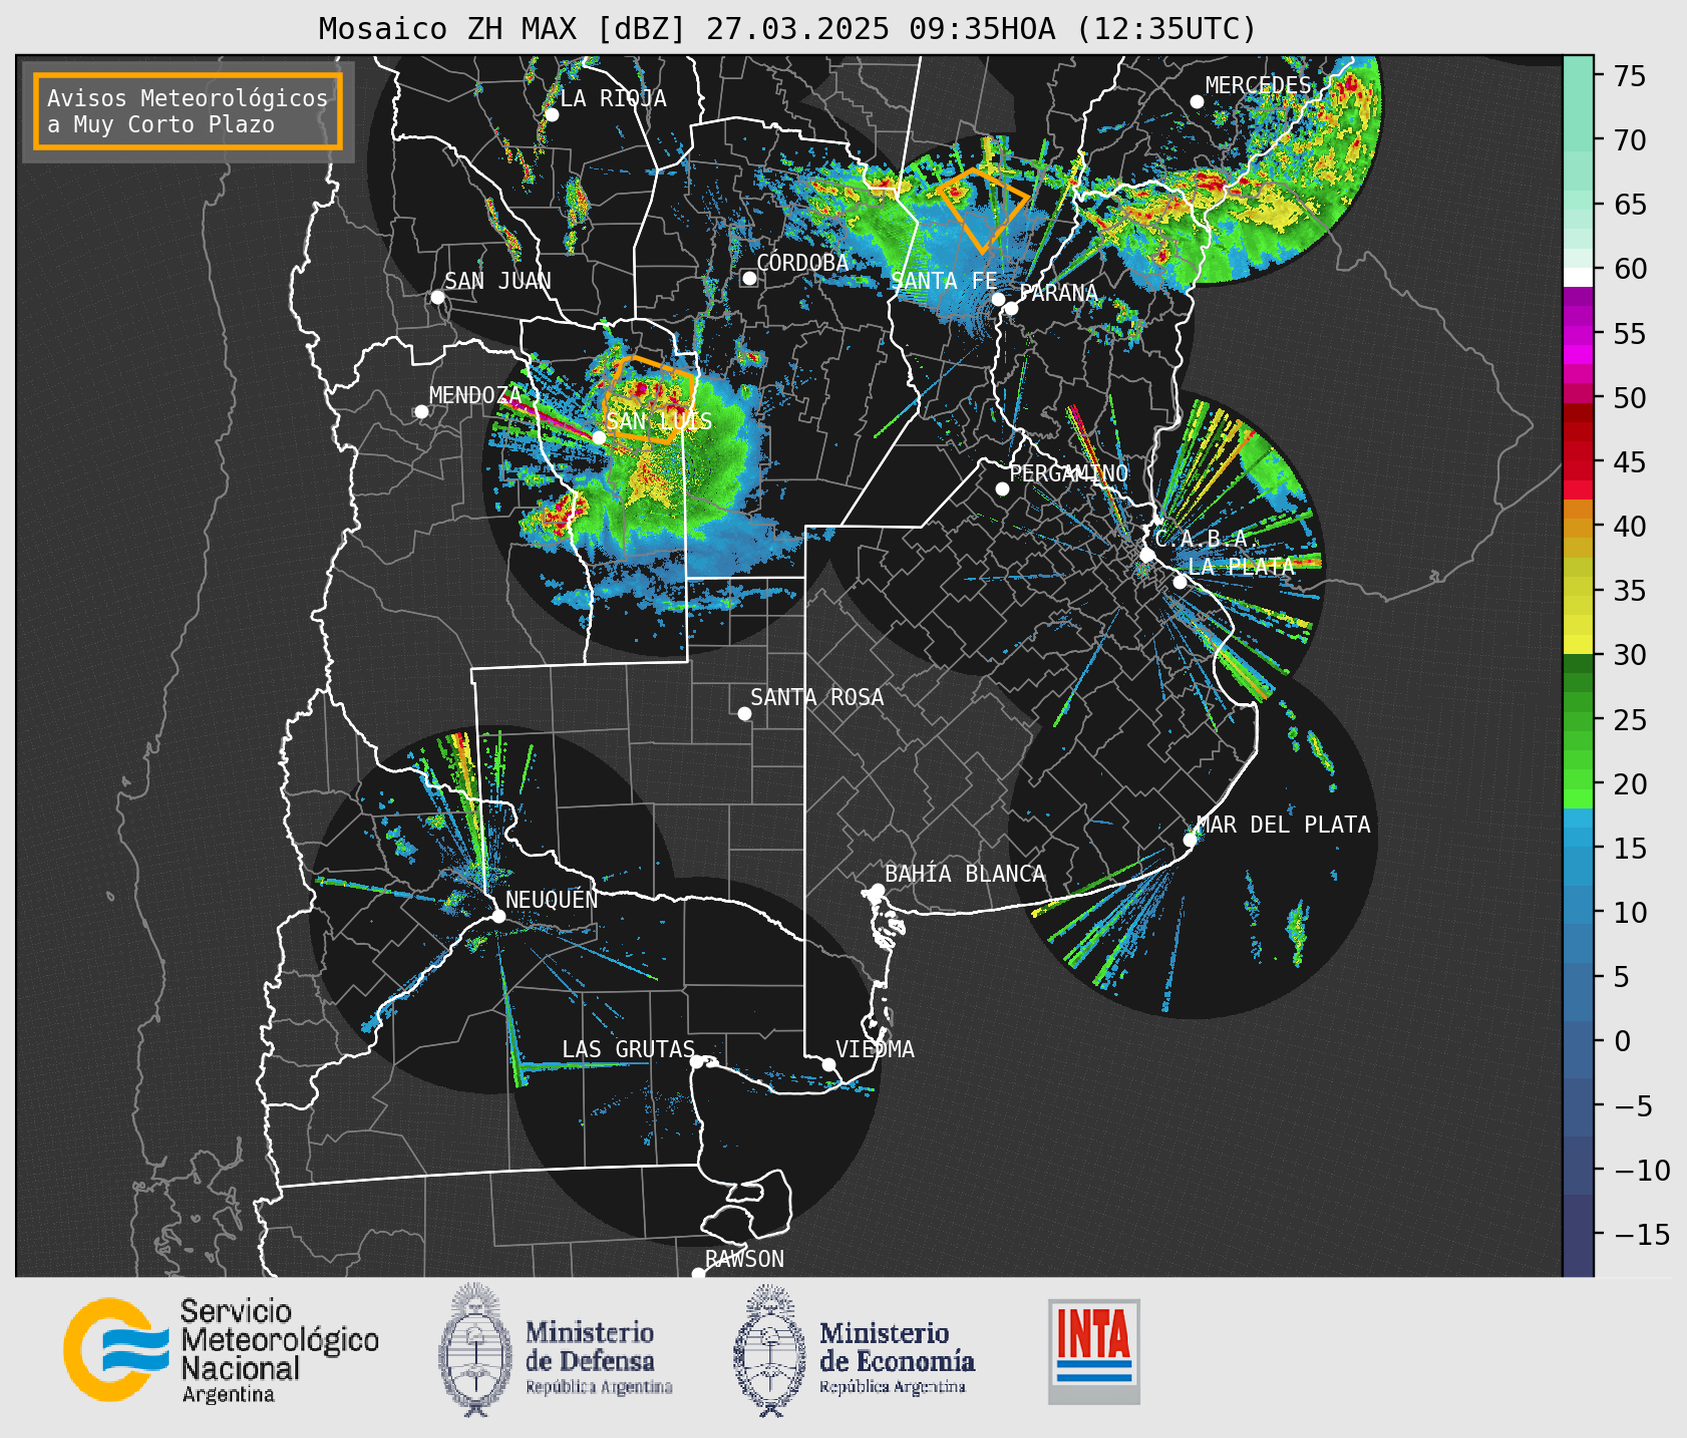This screenshot has height=1438, width=1687.
Task: Click the 70 dBZ label on color scale
Action: 1630,140
